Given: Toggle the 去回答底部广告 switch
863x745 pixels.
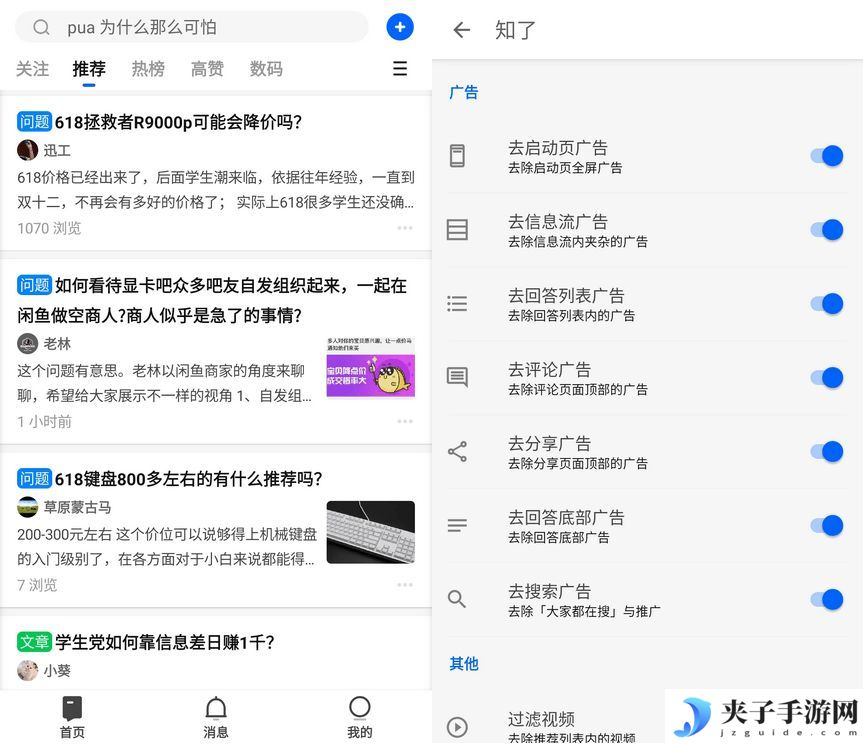Looking at the screenshot, I should coord(827,525).
